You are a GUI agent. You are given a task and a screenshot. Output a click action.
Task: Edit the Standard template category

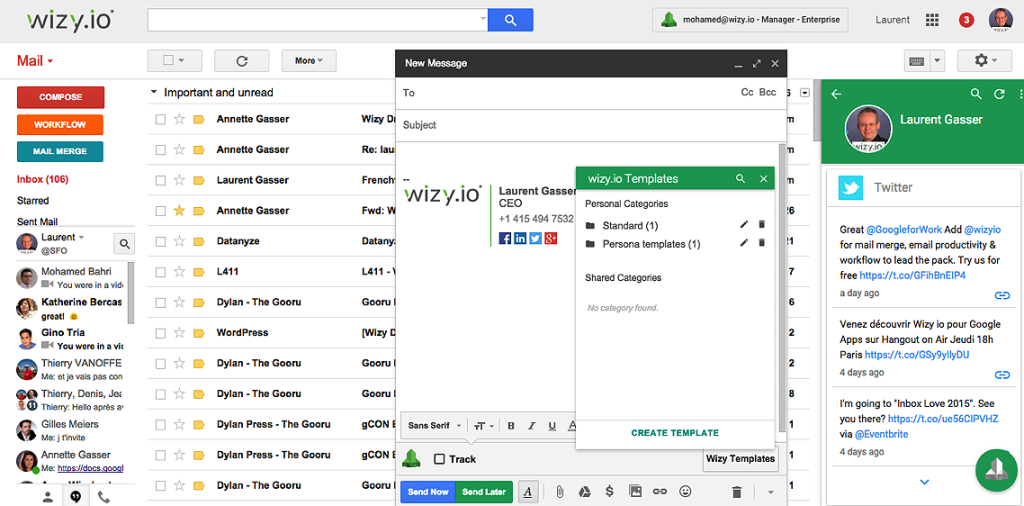743,225
